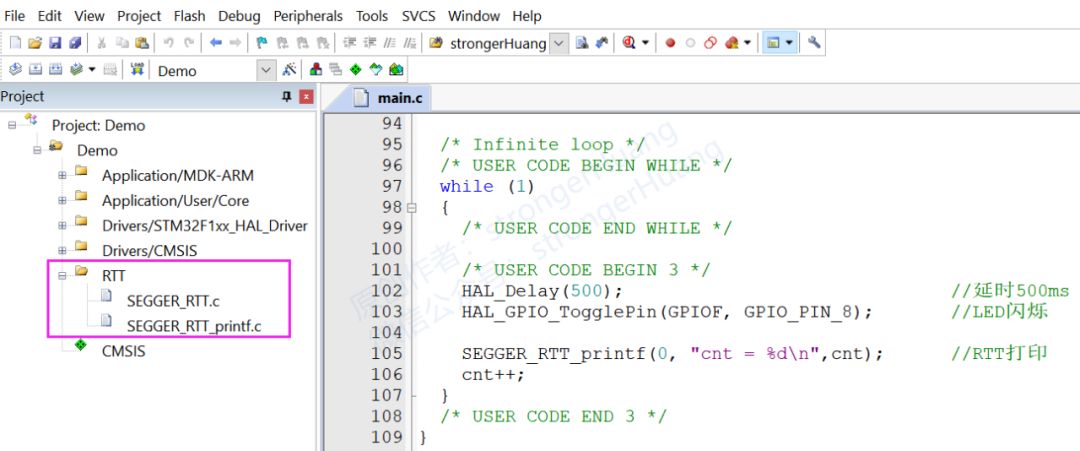Collapse RTT folder
The height and width of the screenshot is (451, 1080).
tap(63, 275)
